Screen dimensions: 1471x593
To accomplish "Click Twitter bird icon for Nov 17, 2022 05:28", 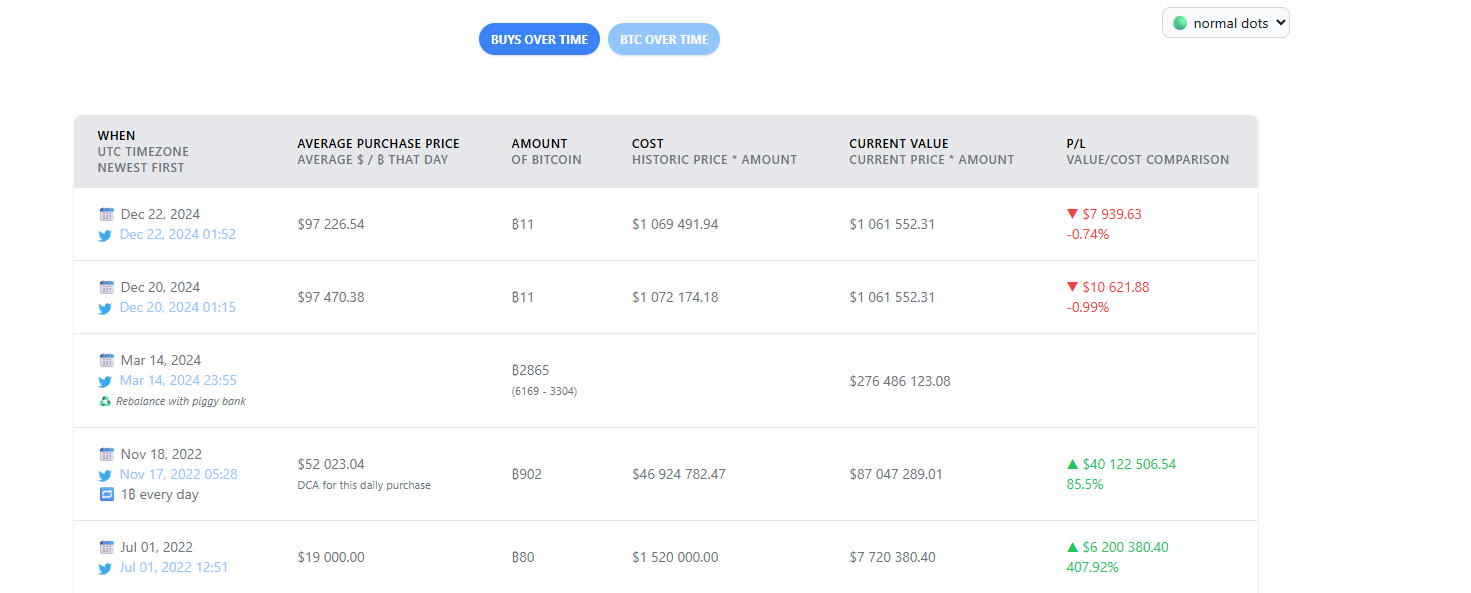I will pyautogui.click(x=105, y=475).
